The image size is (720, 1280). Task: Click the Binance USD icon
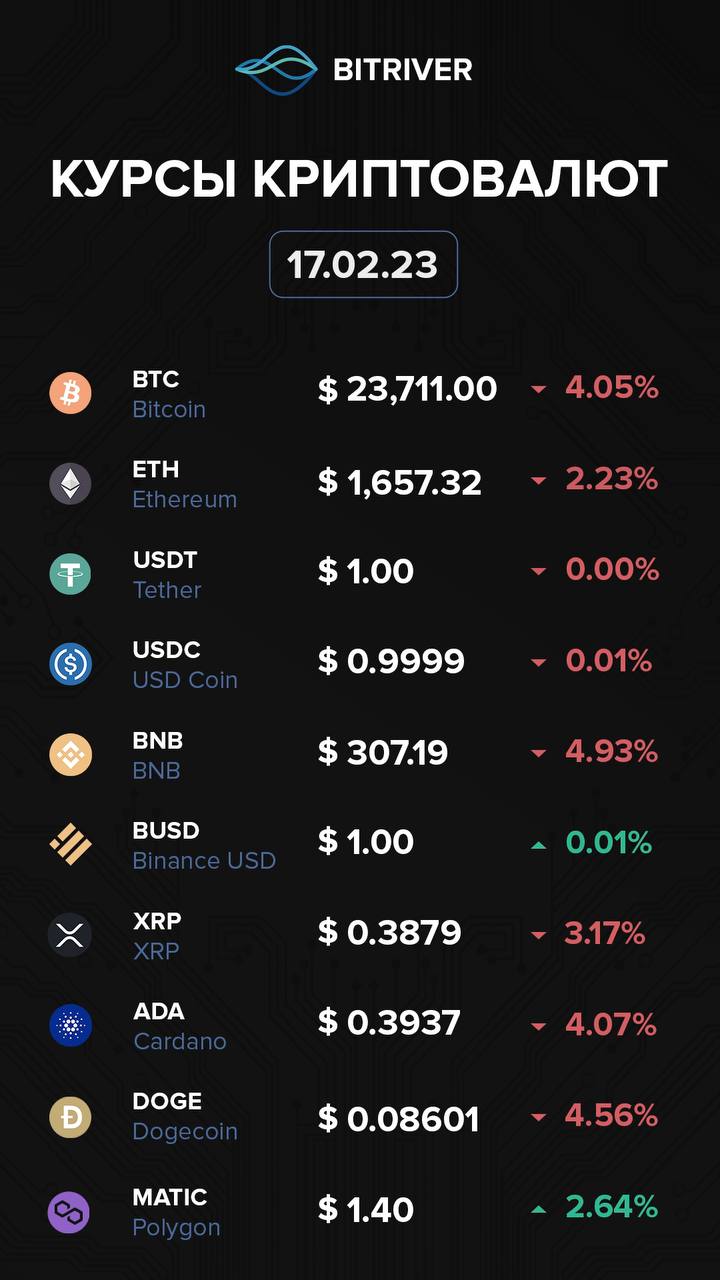pyautogui.click(x=70, y=845)
